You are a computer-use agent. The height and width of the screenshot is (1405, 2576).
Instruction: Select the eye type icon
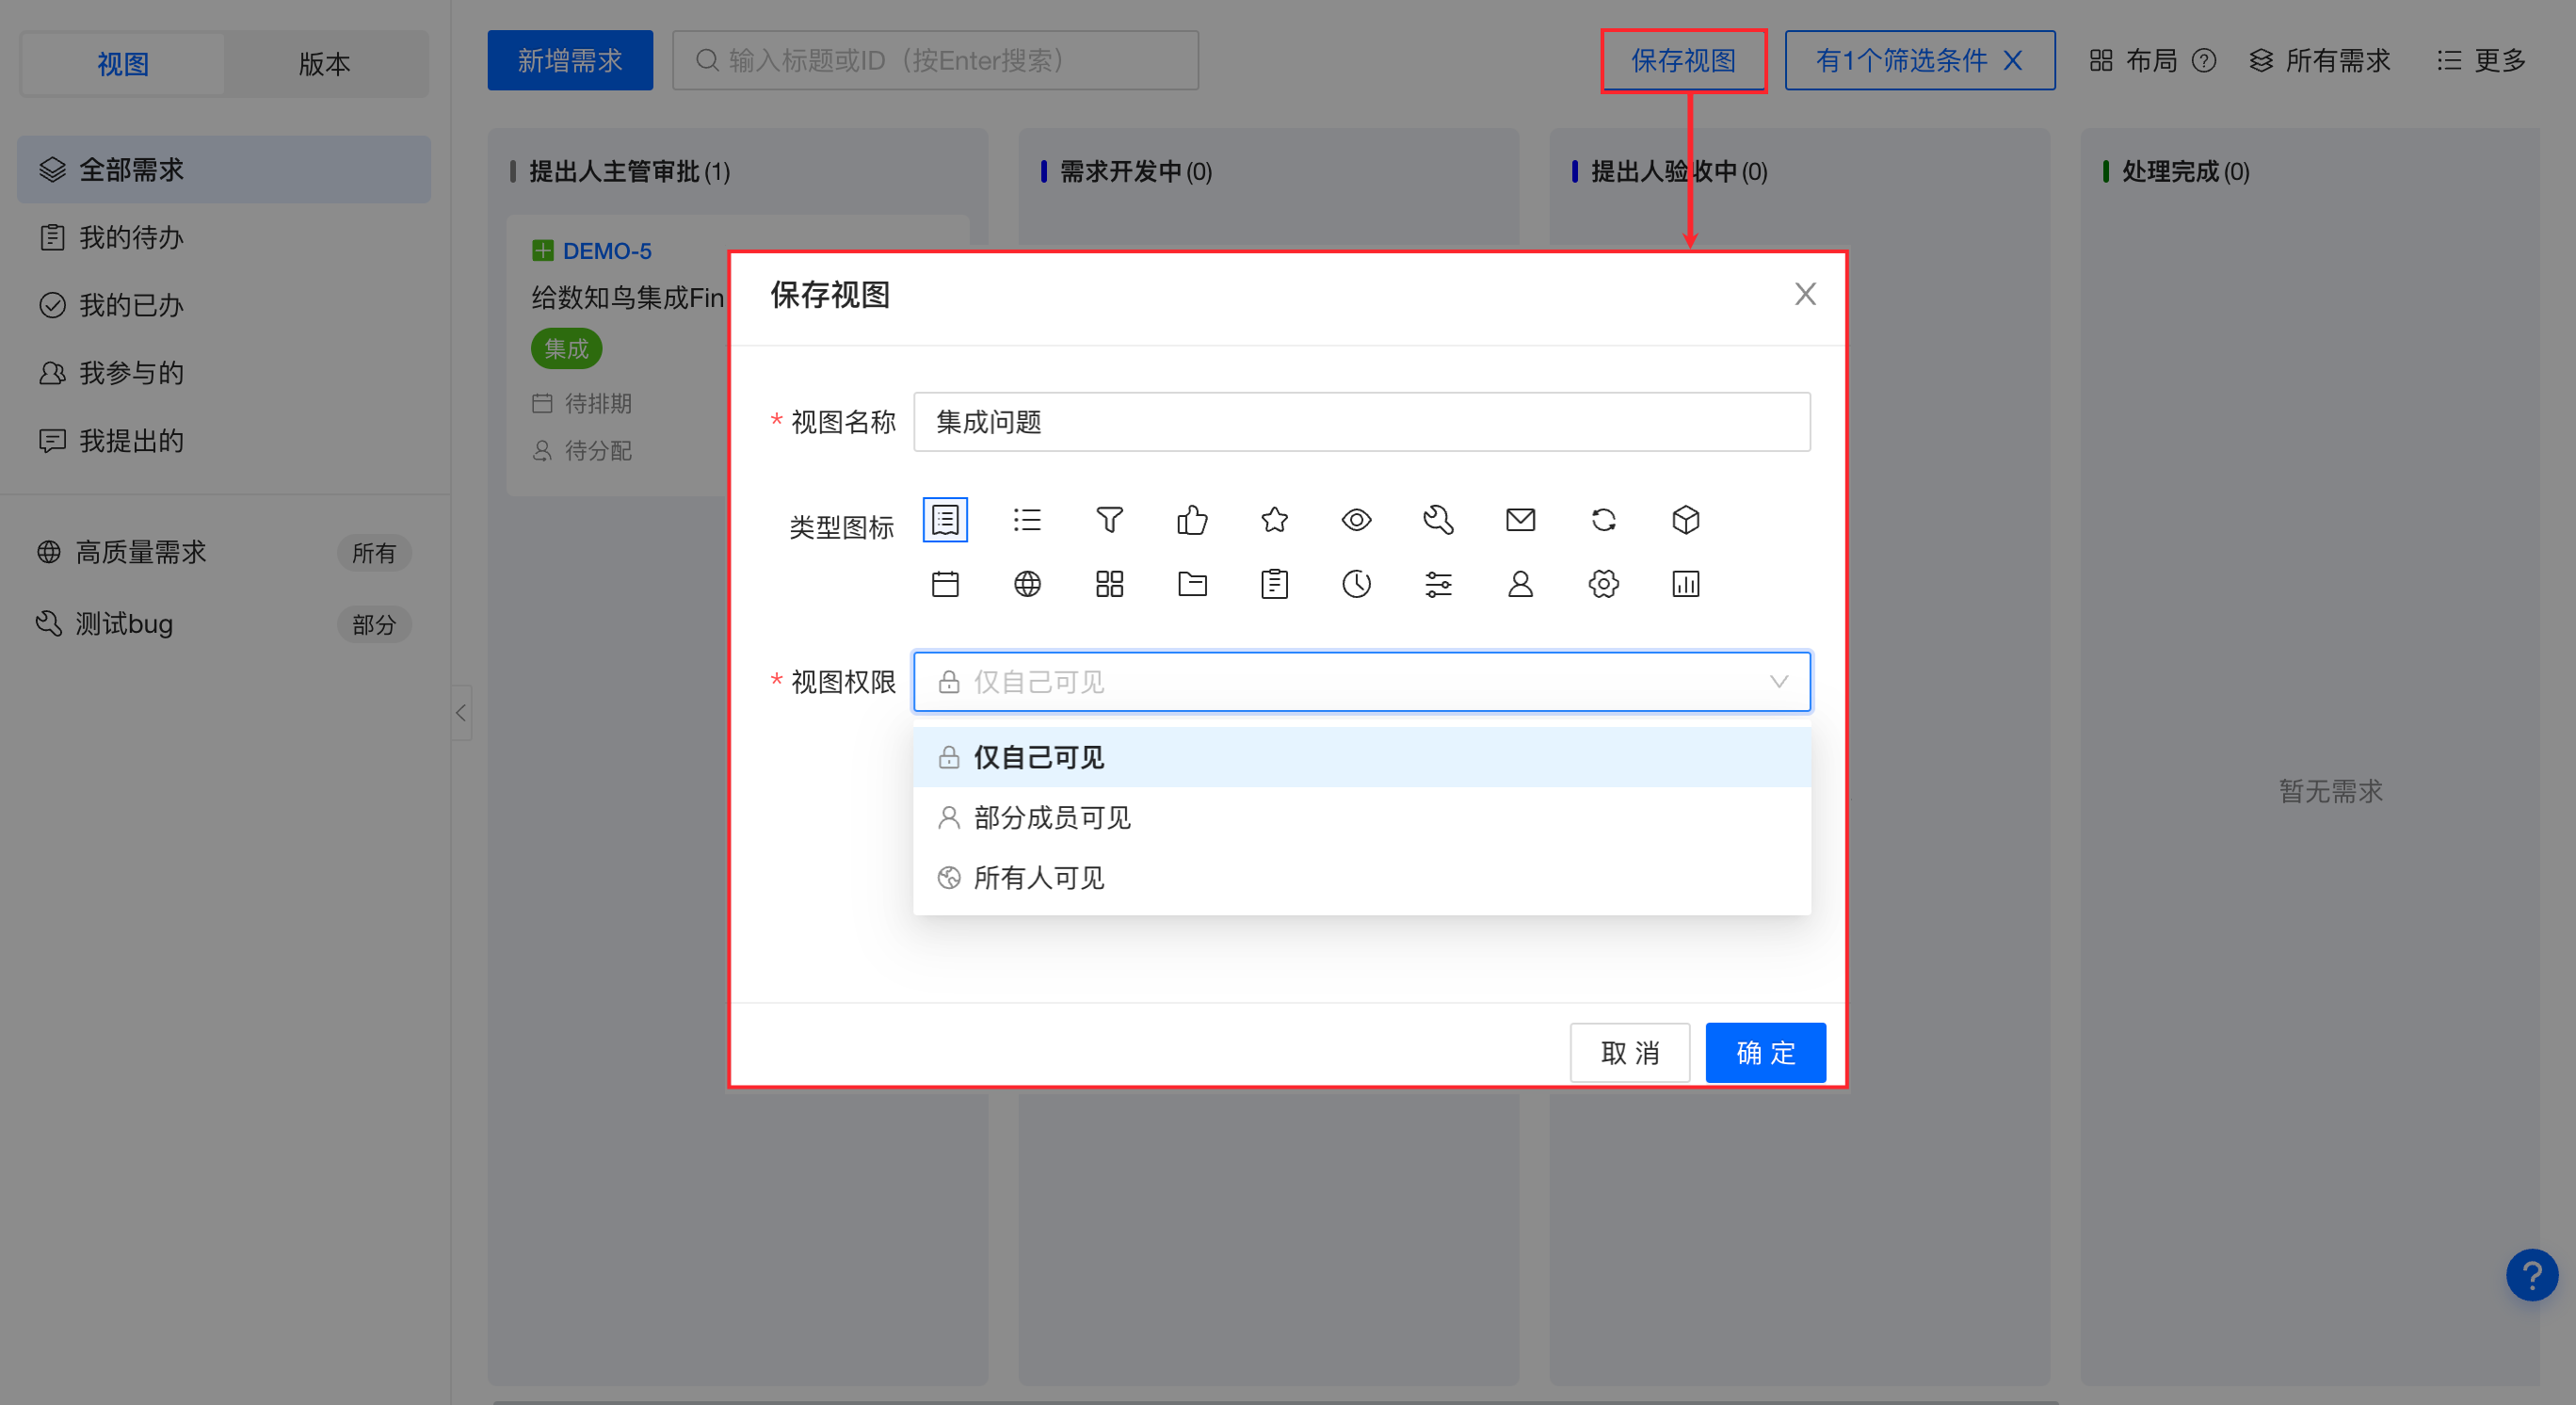[x=1356, y=520]
